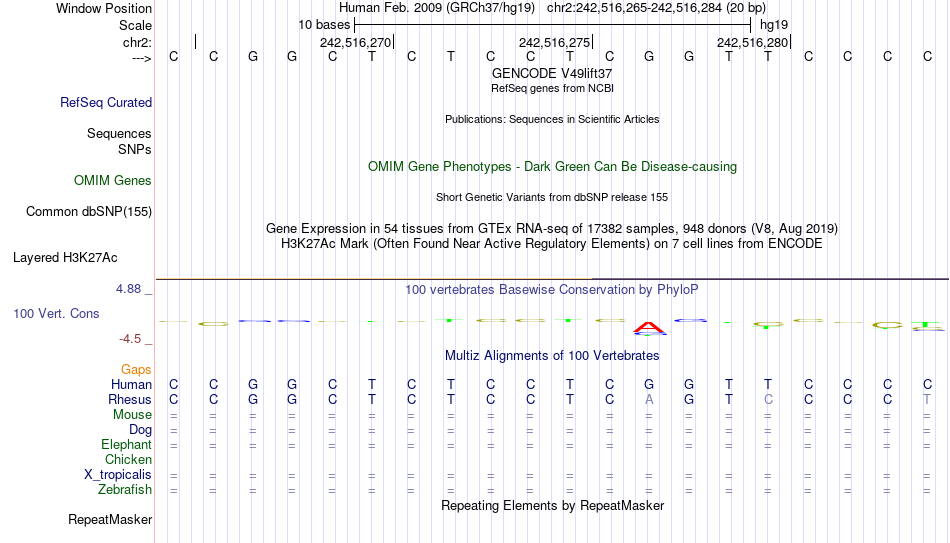Click the 10 bases scale label

(324, 25)
